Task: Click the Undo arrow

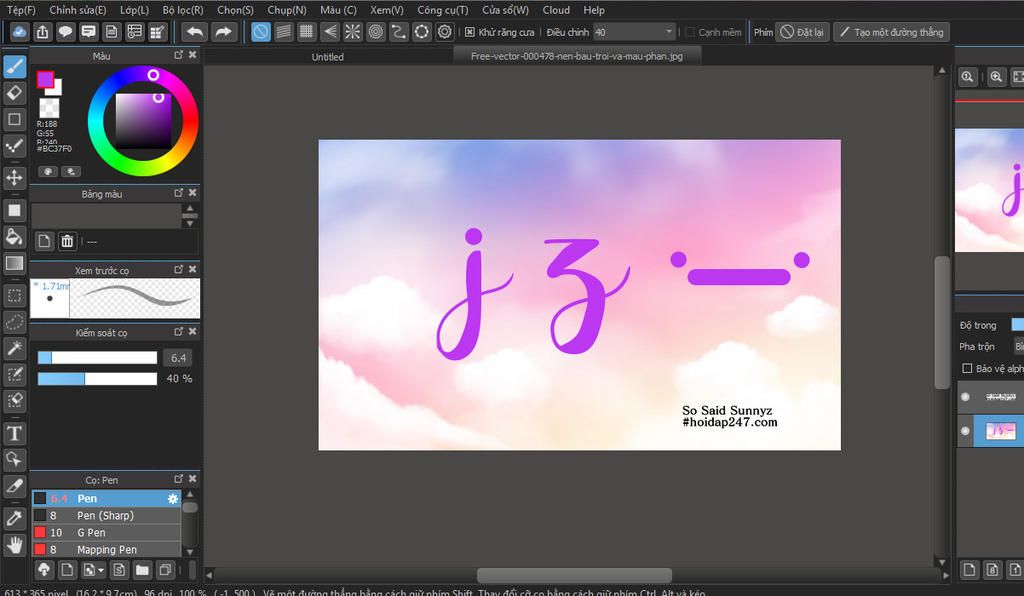Action: pos(195,32)
